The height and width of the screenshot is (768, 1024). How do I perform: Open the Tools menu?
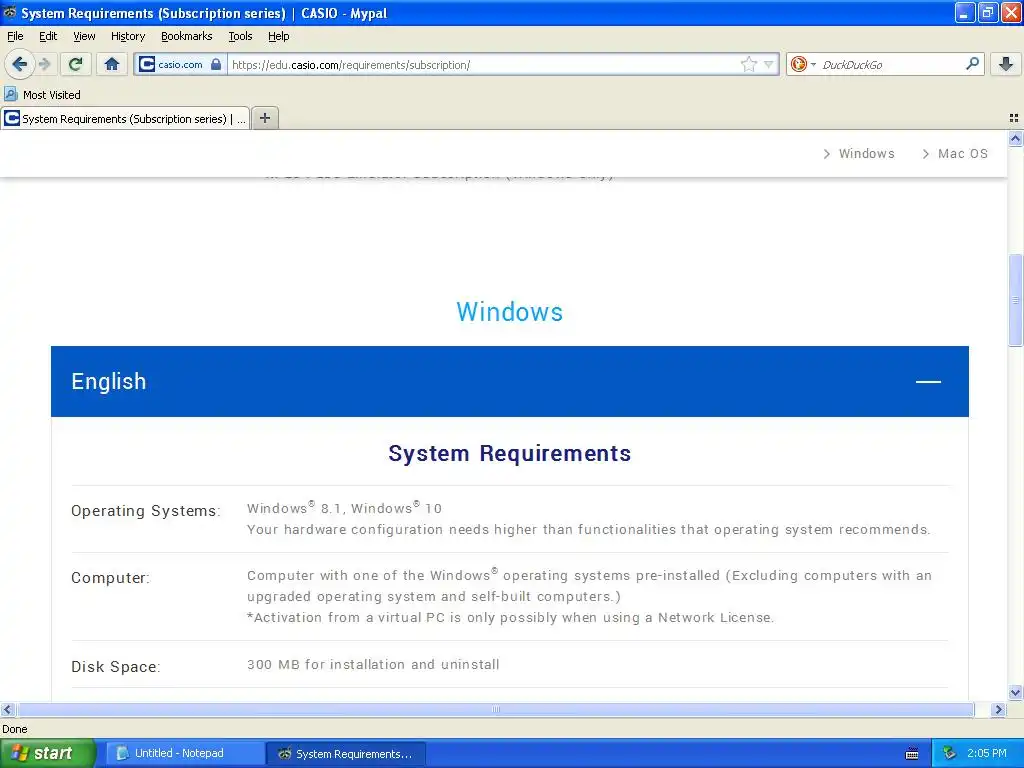240,36
